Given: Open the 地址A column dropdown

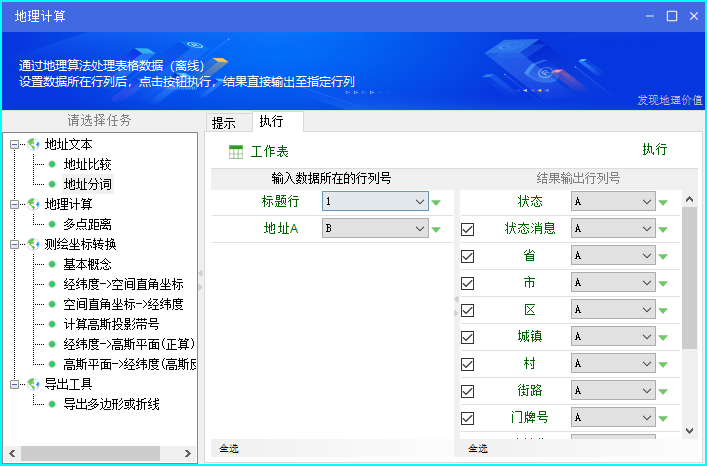Looking at the screenshot, I should (375, 228).
